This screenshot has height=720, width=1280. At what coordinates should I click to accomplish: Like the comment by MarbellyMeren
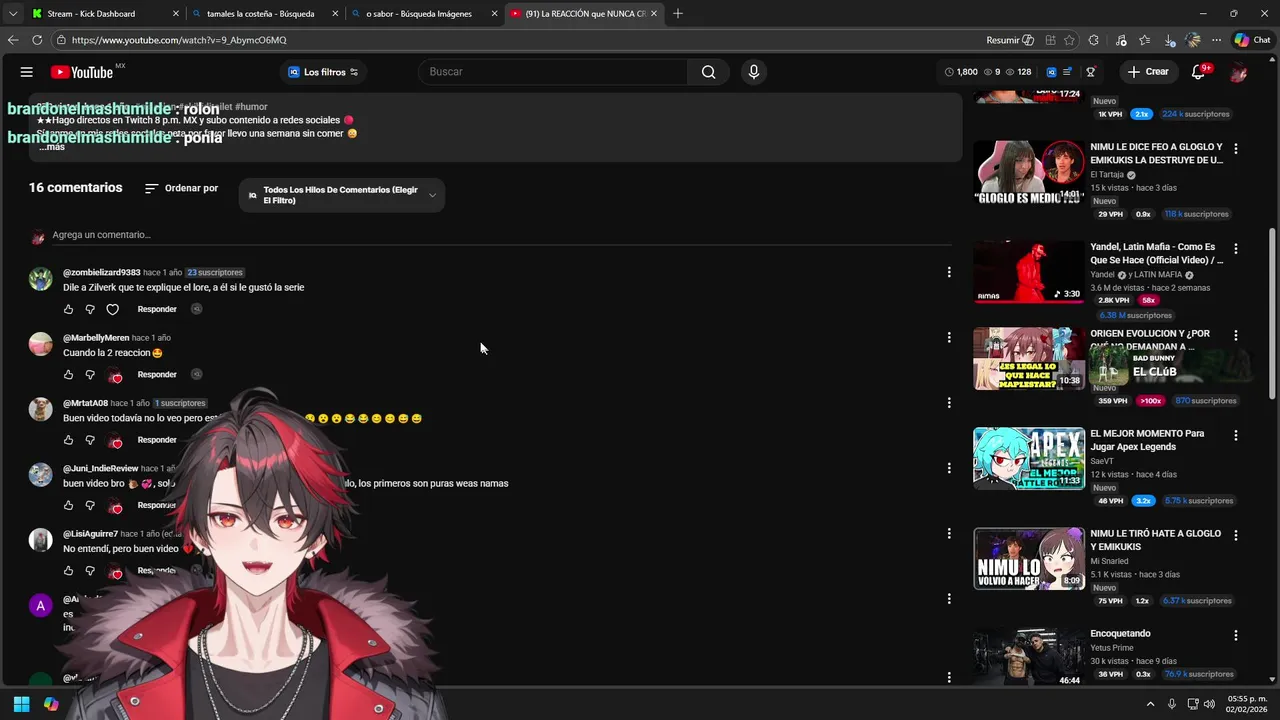[x=68, y=375]
